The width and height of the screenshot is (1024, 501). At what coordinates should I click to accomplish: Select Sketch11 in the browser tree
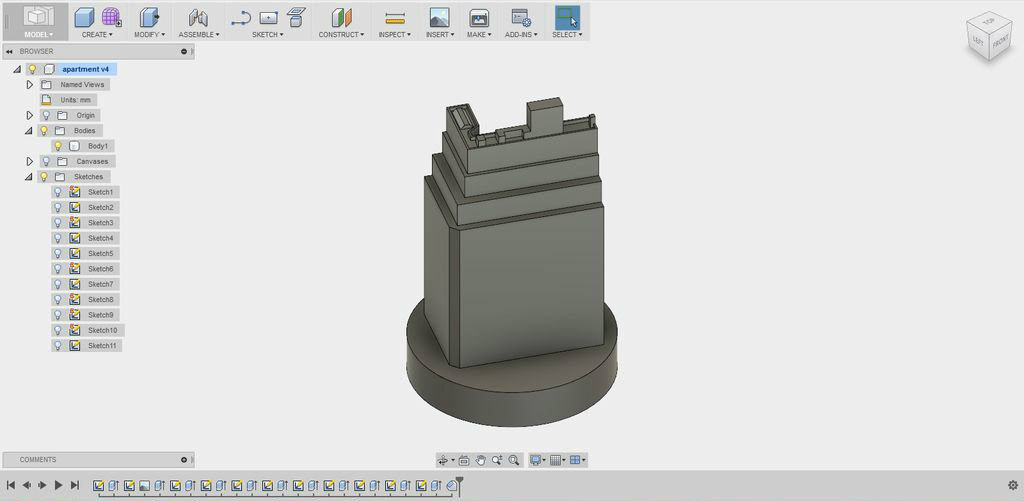(x=102, y=346)
